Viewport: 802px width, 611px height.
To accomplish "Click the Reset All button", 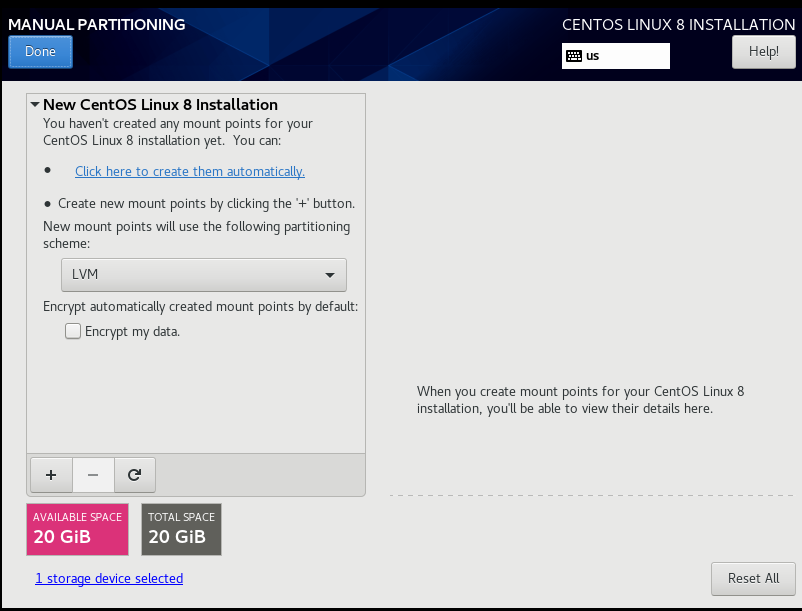I will click(753, 579).
